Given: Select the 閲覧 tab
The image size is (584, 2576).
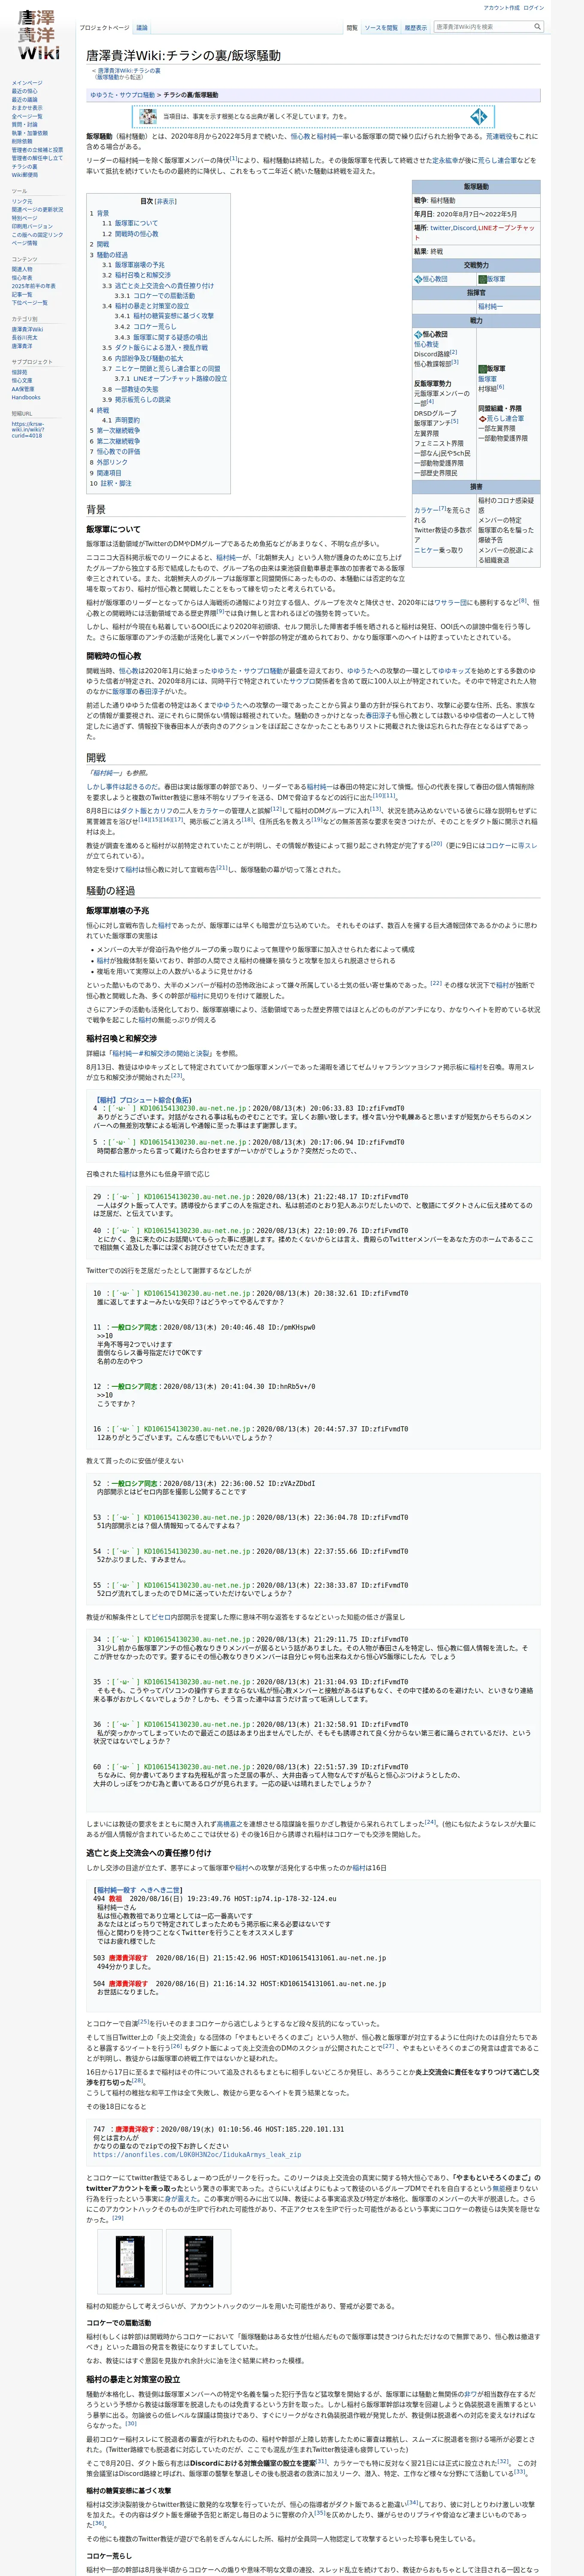Looking at the screenshot, I should click(352, 28).
